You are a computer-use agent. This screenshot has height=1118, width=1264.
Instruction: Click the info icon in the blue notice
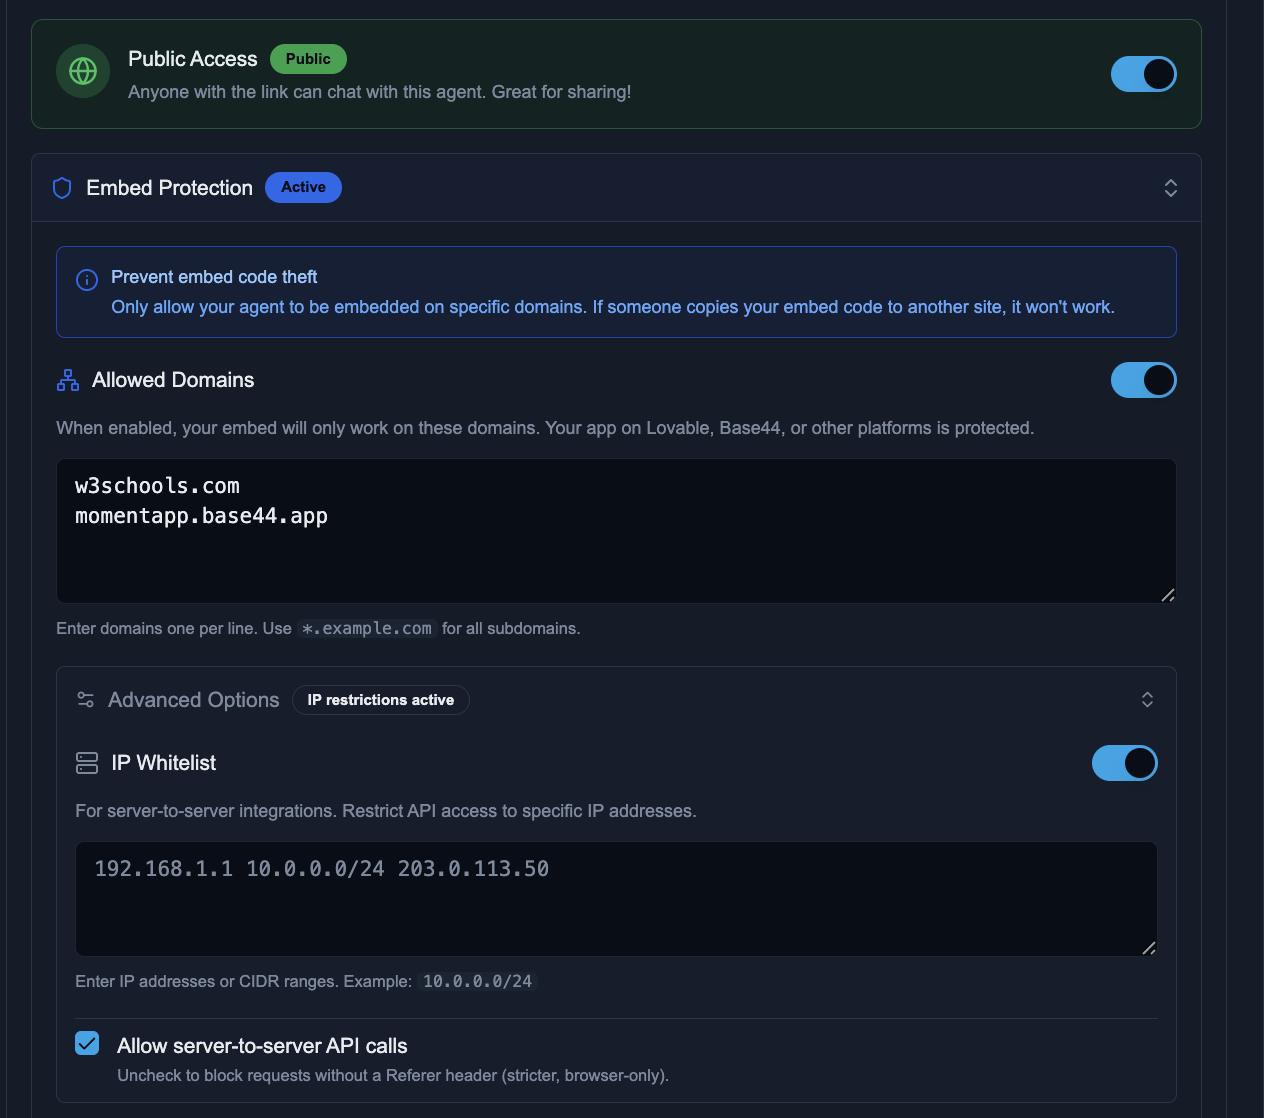87,280
